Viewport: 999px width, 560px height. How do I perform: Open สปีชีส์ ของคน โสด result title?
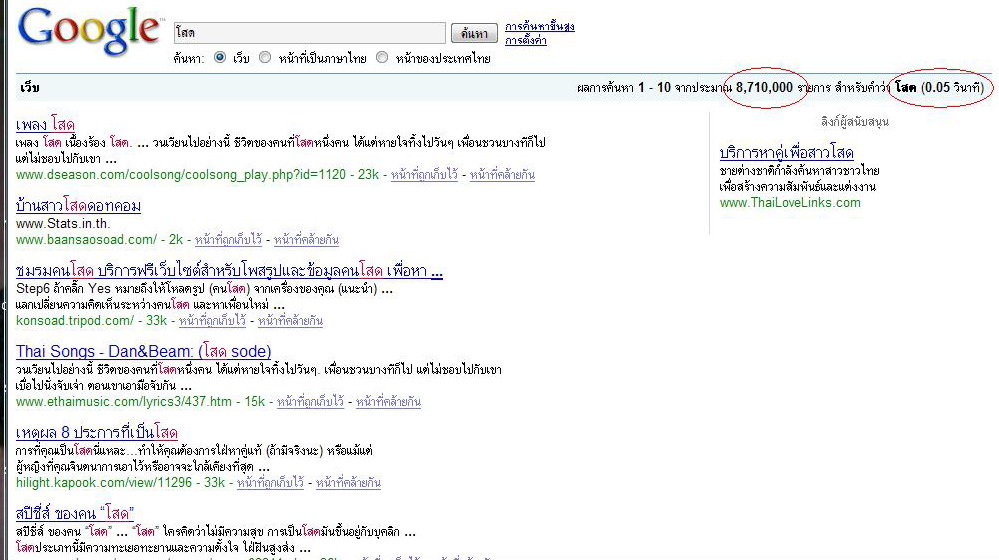(x=75, y=513)
